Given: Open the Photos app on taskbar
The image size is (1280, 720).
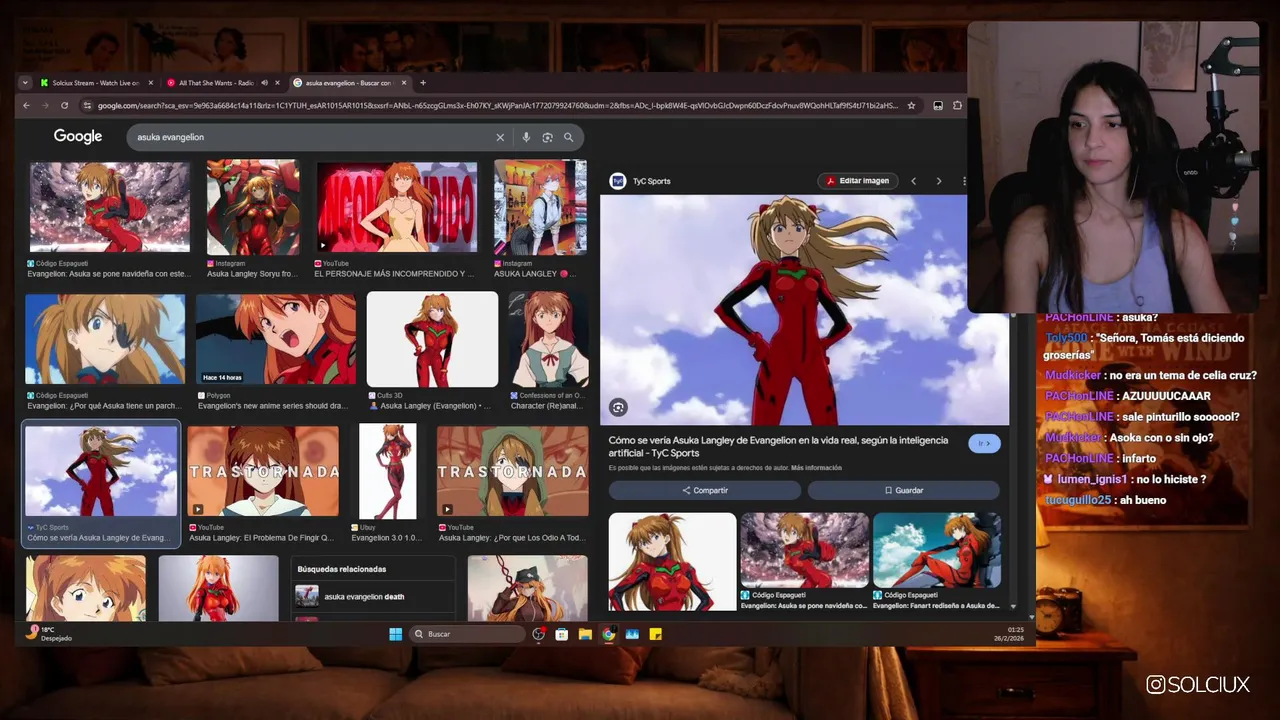Looking at the screenshot, I should 632,634.
